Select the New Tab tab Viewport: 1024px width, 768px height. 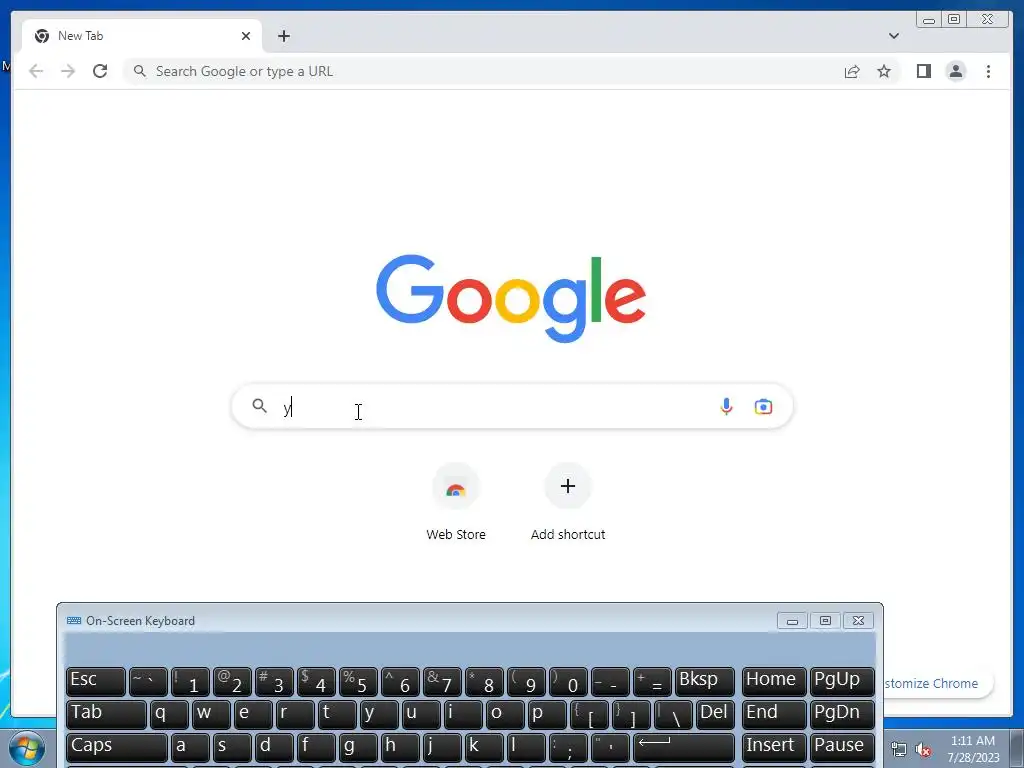pos(142,36)
